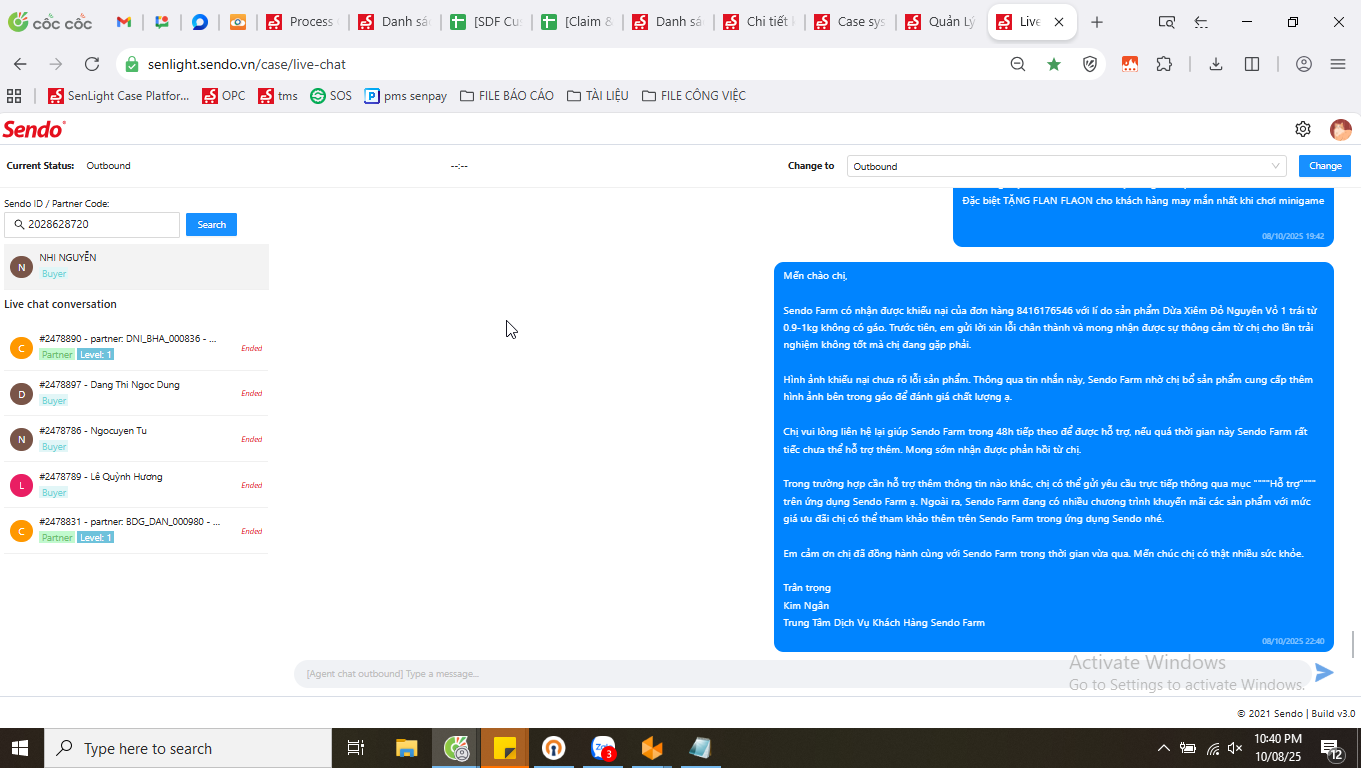Select buyer NHI NGUYỄN
Image resolution: width=1361 pixels, height=768 pixels.
click(x=136, y=266)
